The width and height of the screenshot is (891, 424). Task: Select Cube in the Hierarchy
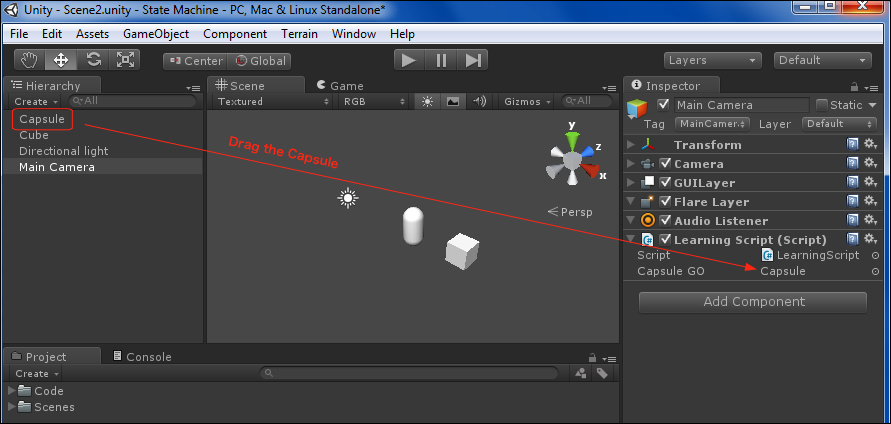[x=34, y=135]
